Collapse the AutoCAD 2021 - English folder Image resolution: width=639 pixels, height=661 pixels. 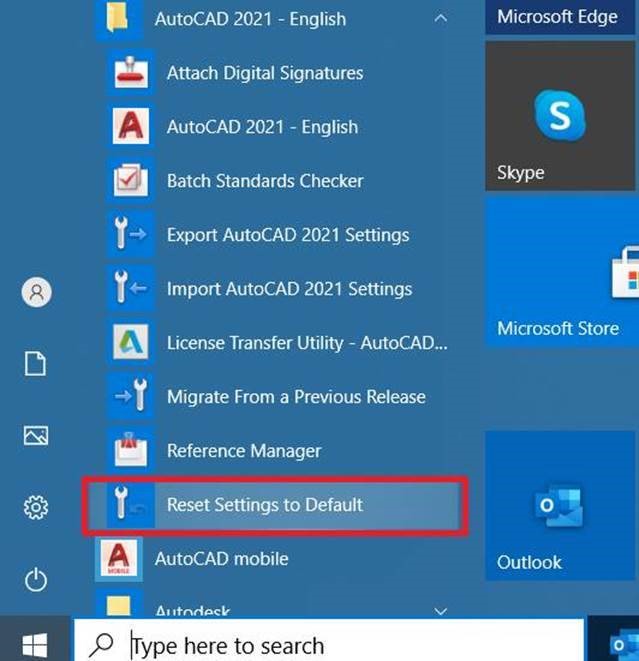point(440,18)
